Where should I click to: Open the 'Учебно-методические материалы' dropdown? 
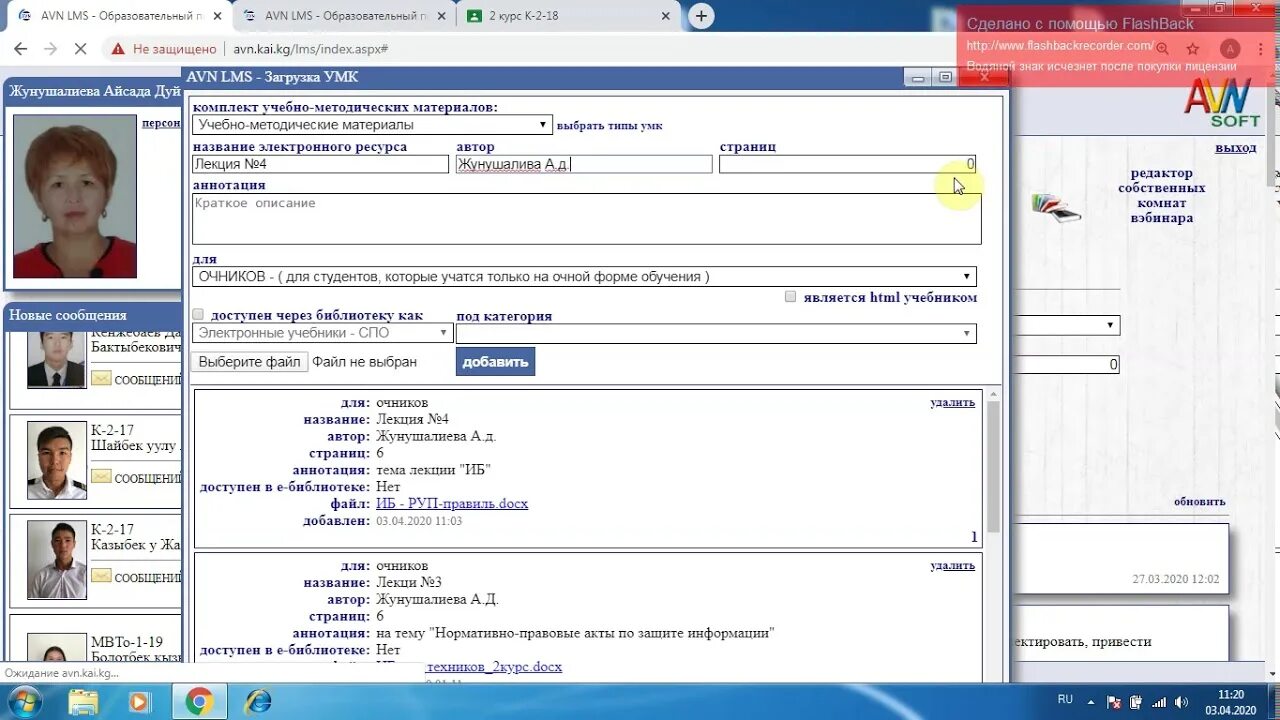coord(372,125)
